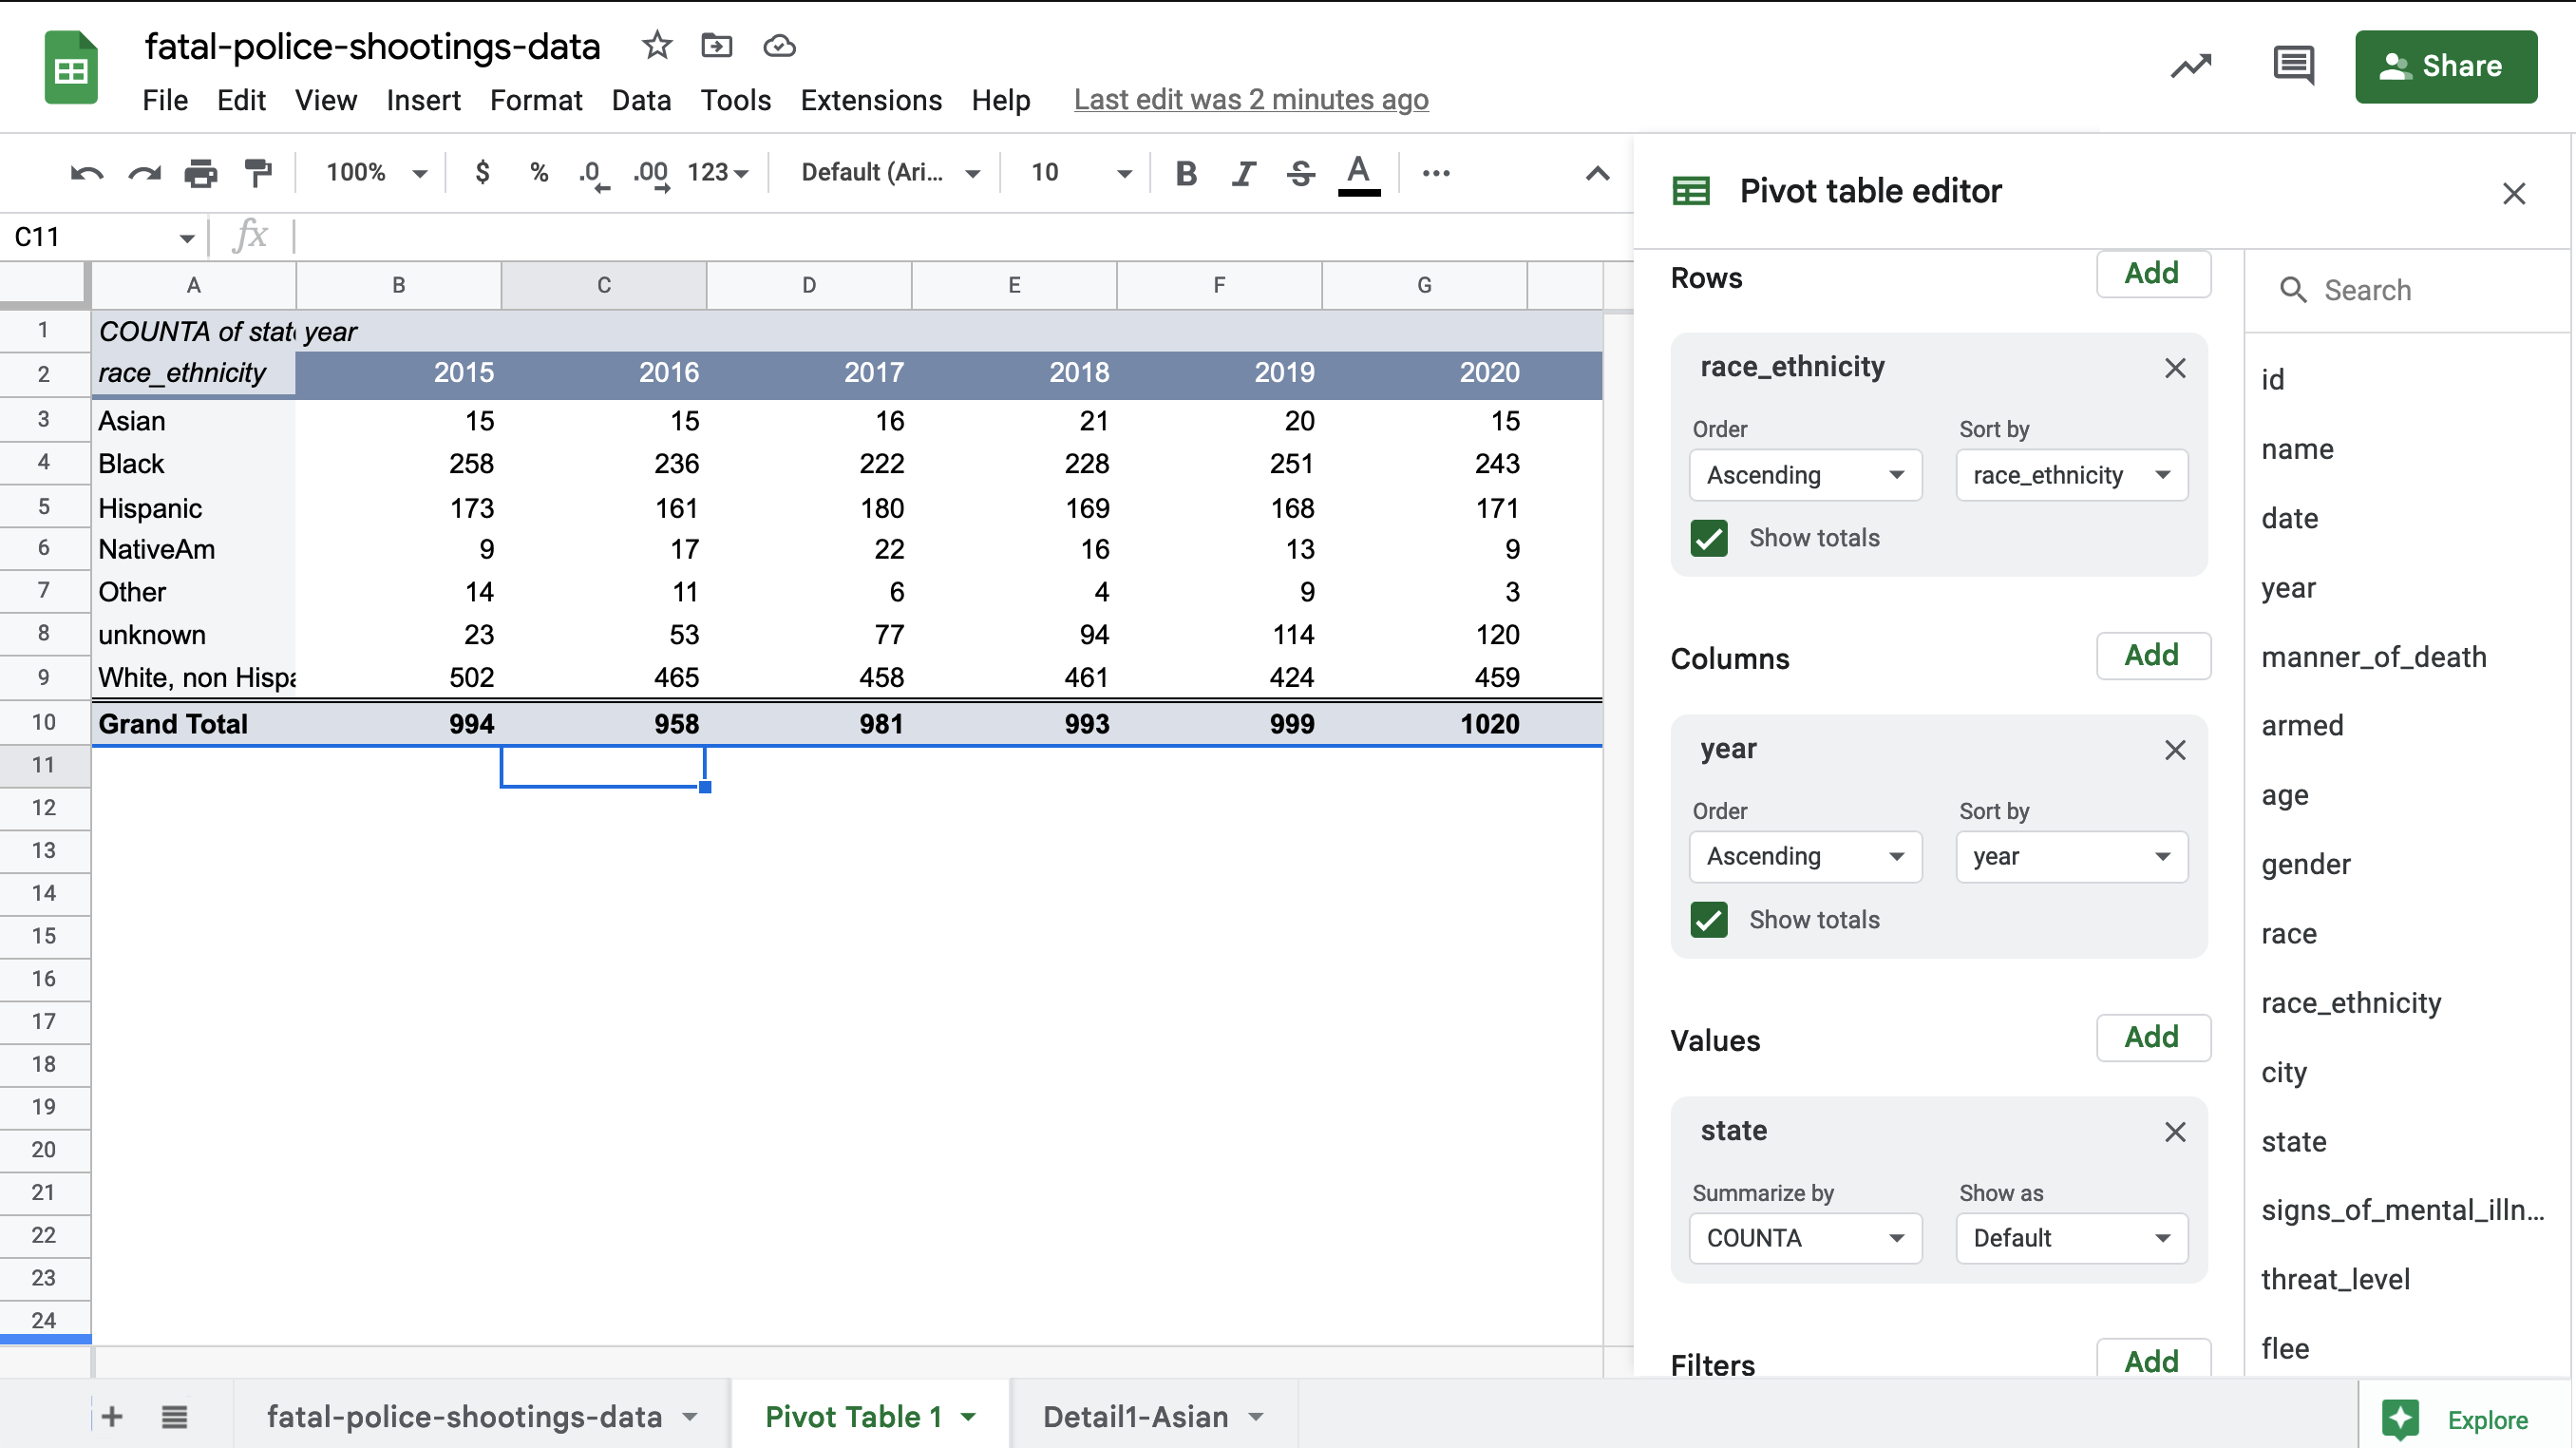Uncheck Show totals for race_ethnicity rows
The width and height of the screenshot is (2576, 1448).
[x=1709, y=538]
